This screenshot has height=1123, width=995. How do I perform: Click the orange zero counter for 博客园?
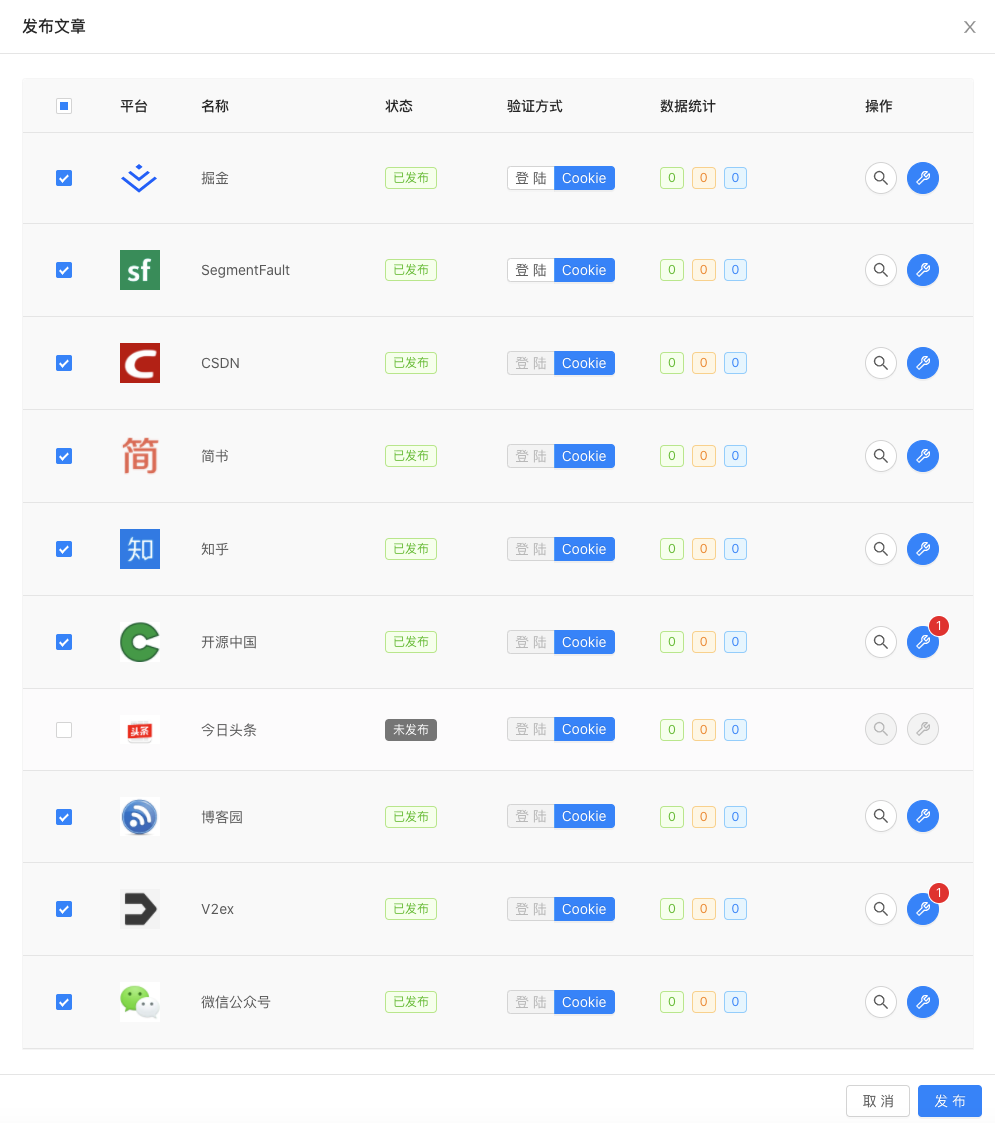[x=703, y=816]
